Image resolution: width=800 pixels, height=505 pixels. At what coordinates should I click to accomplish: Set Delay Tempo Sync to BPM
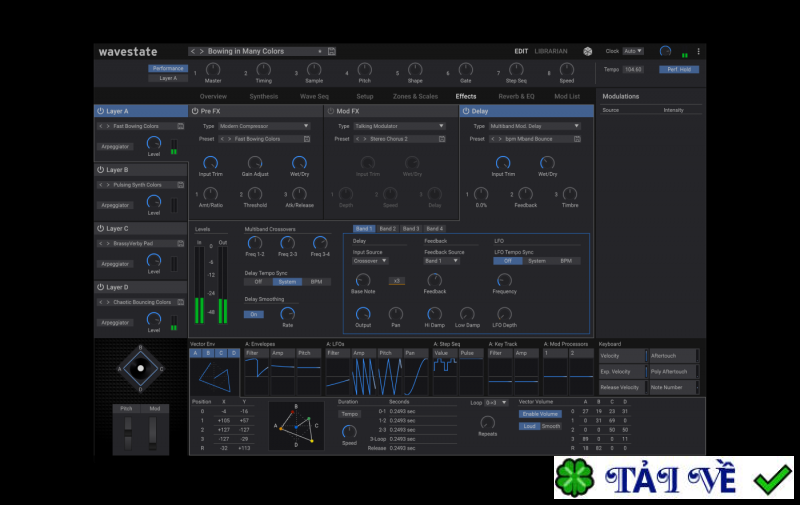point(316,282)
